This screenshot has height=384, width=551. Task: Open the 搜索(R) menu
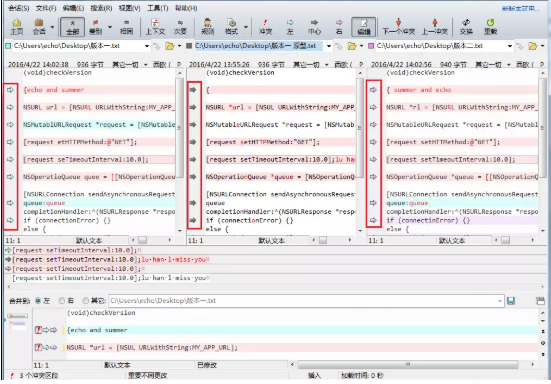point(102,8)
